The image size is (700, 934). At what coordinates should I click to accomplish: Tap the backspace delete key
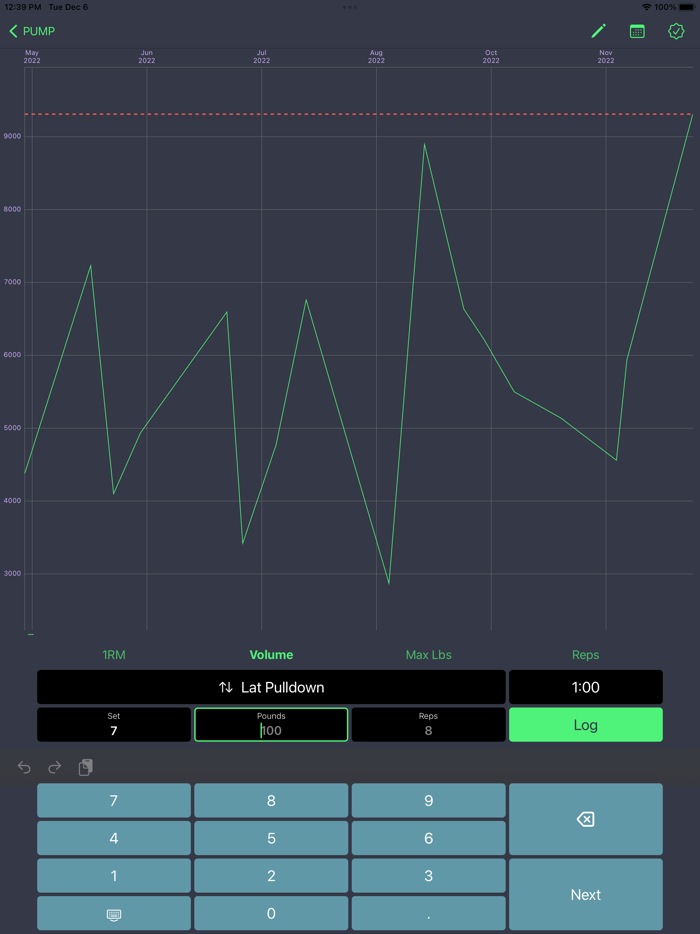click(586, 819)
